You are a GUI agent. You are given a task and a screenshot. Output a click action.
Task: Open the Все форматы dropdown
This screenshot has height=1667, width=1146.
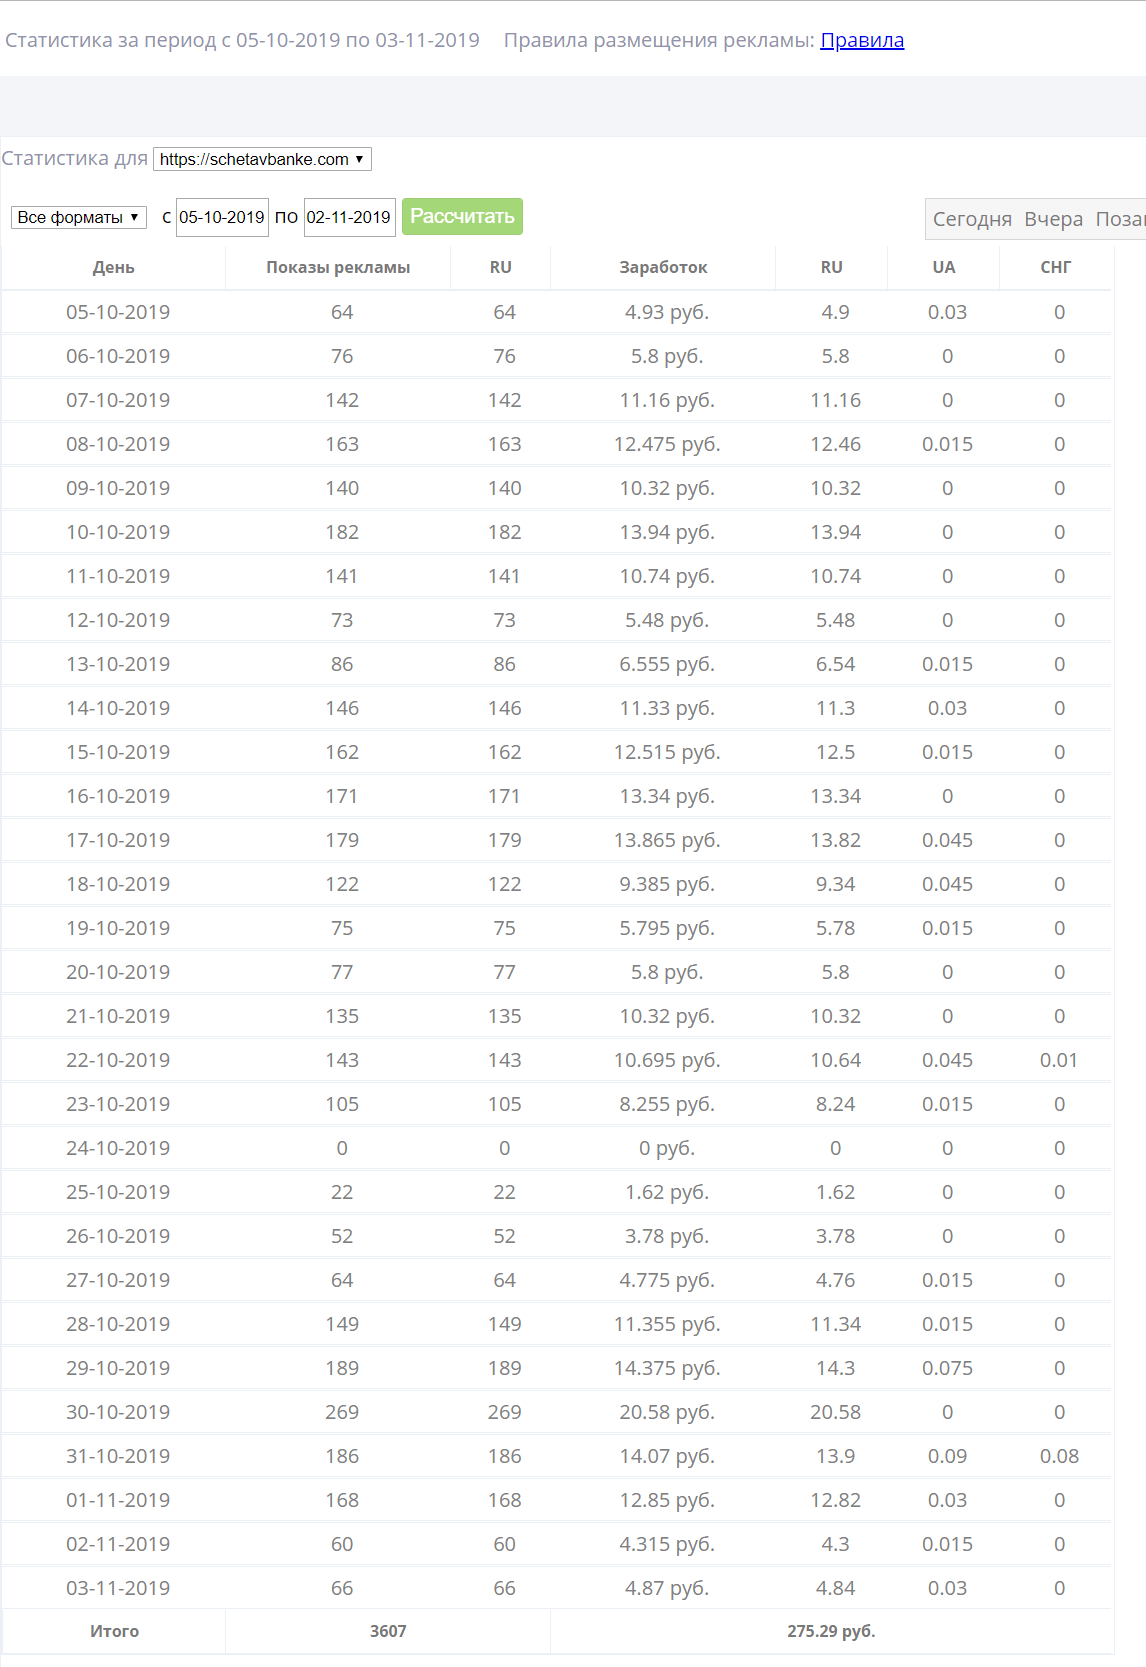78,217
